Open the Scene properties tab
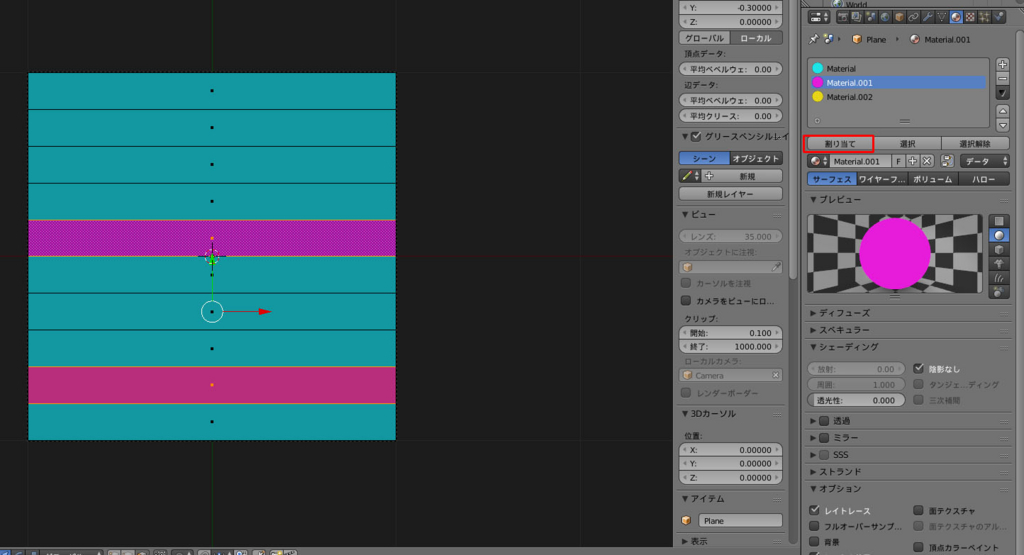 click(871, 17)
